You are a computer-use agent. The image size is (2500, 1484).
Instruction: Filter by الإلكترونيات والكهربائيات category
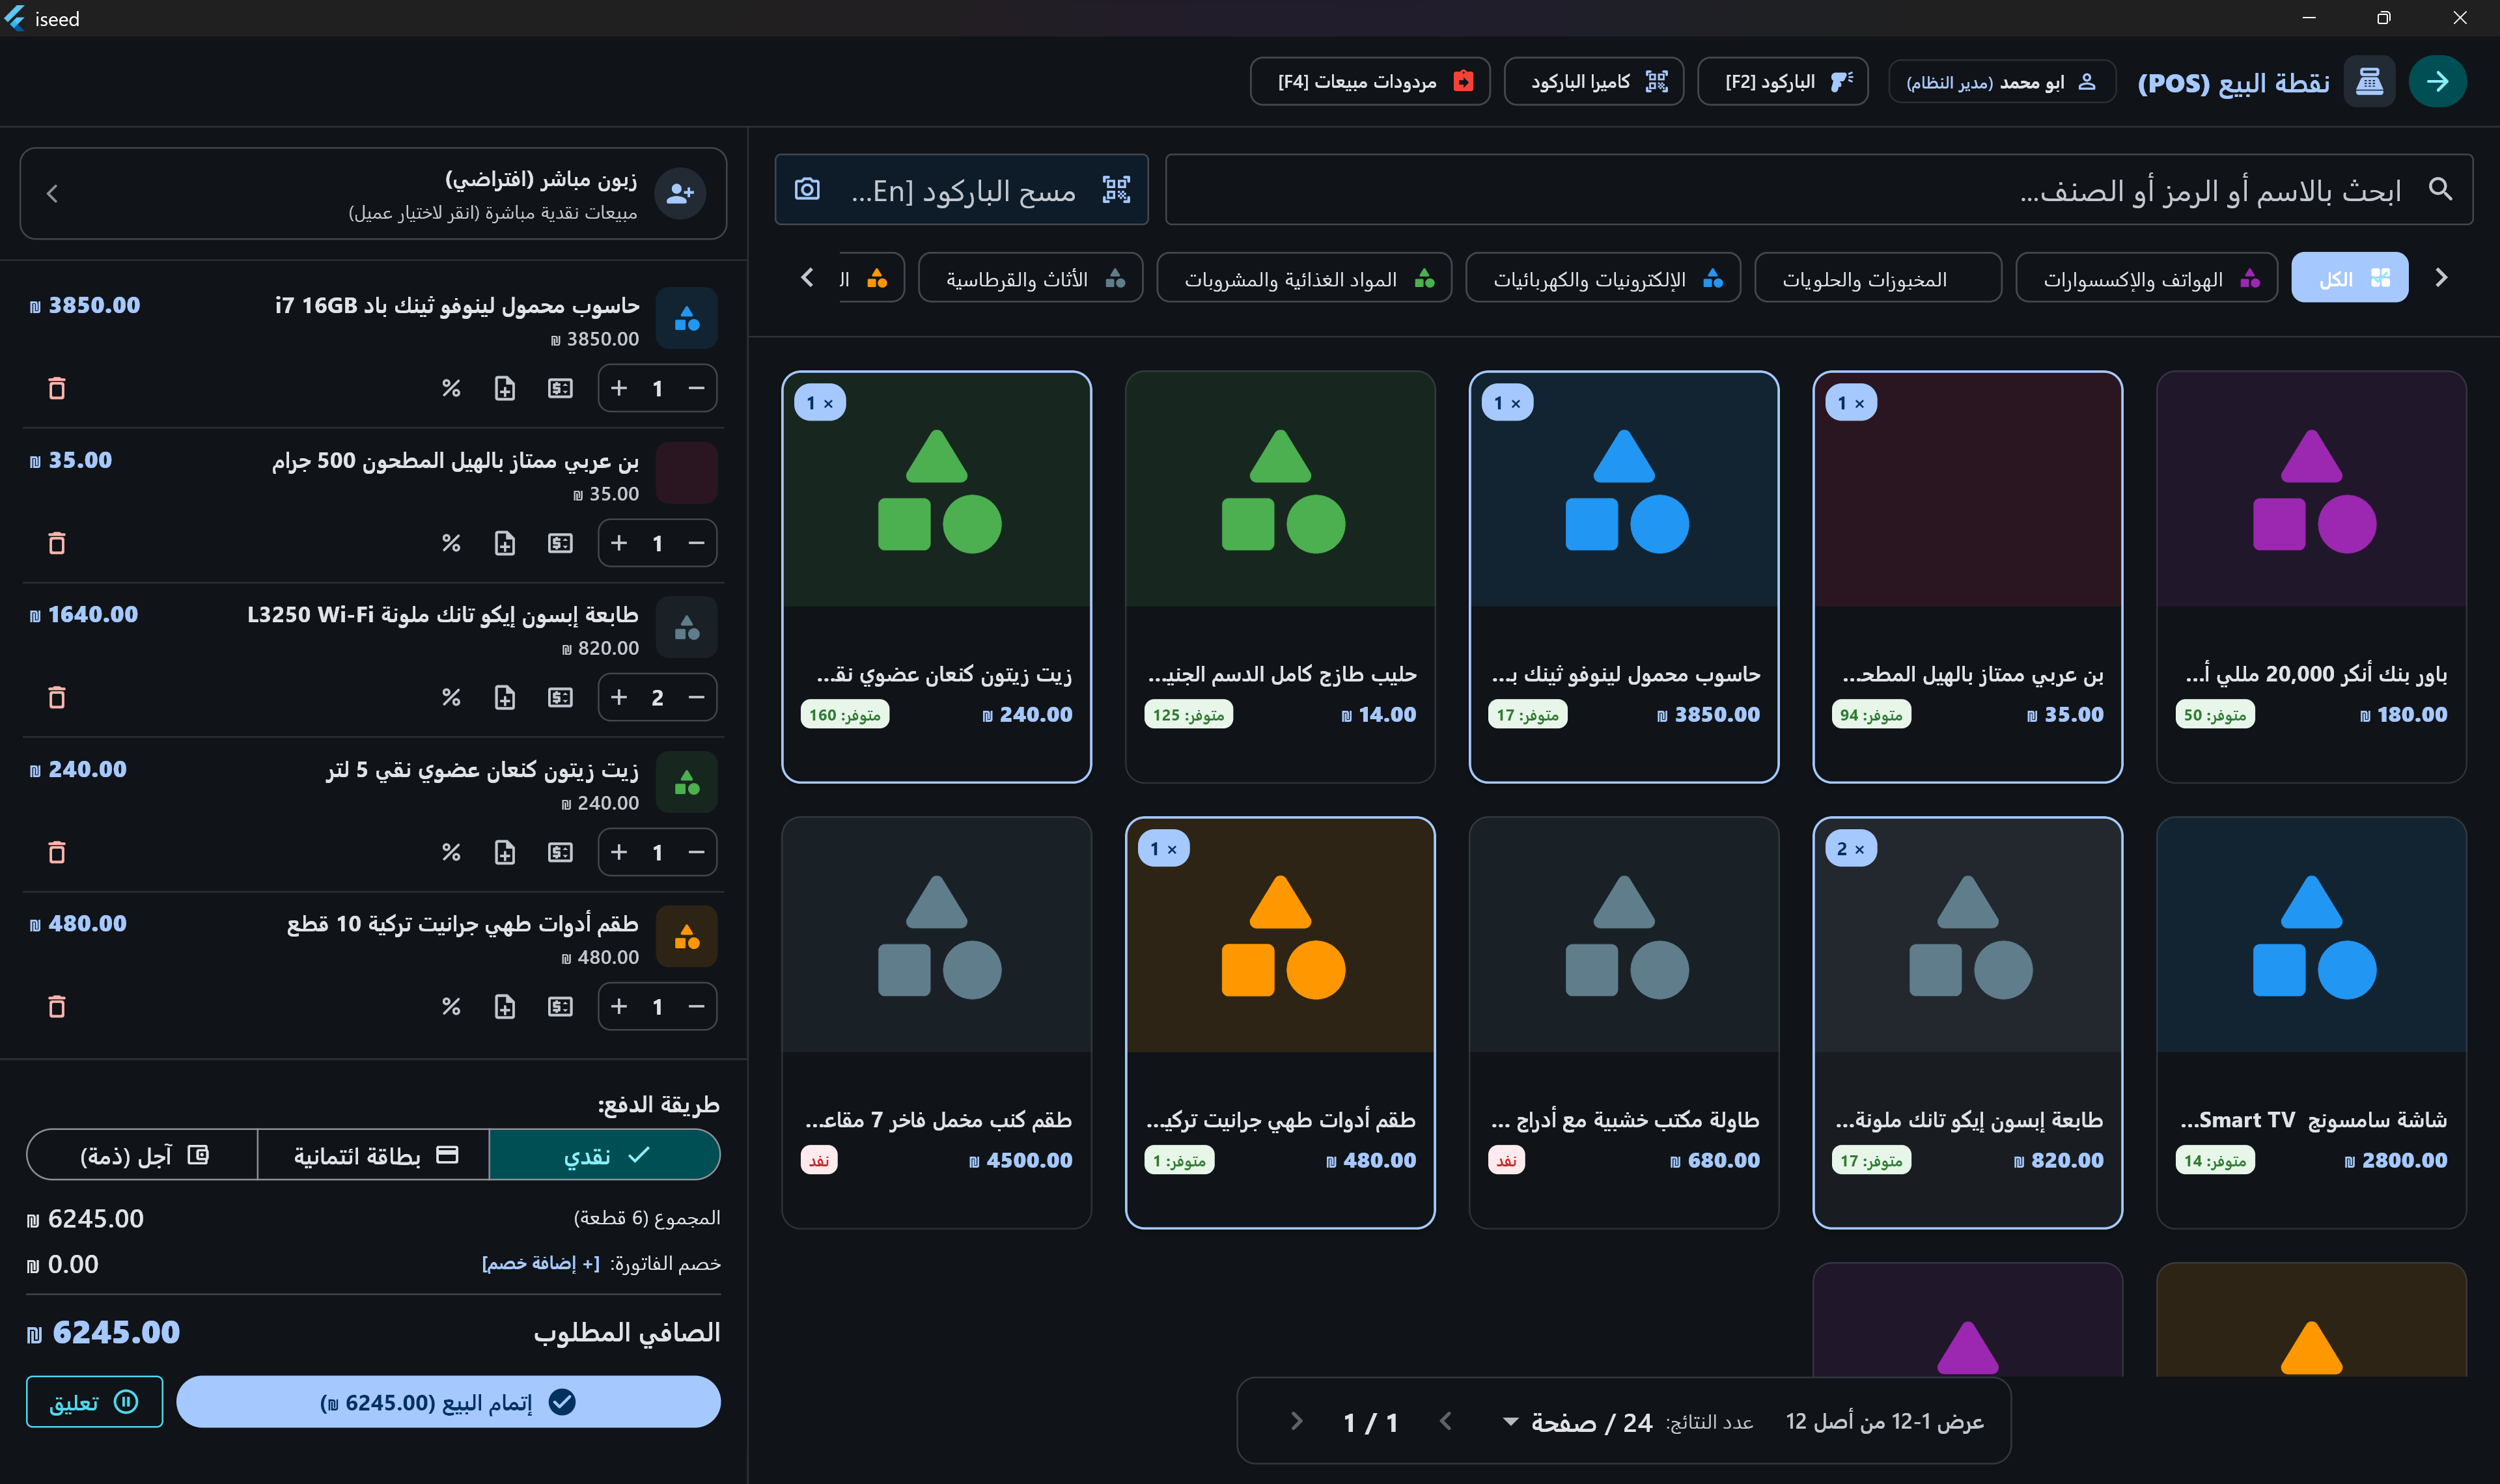[x=1603, y=278]
